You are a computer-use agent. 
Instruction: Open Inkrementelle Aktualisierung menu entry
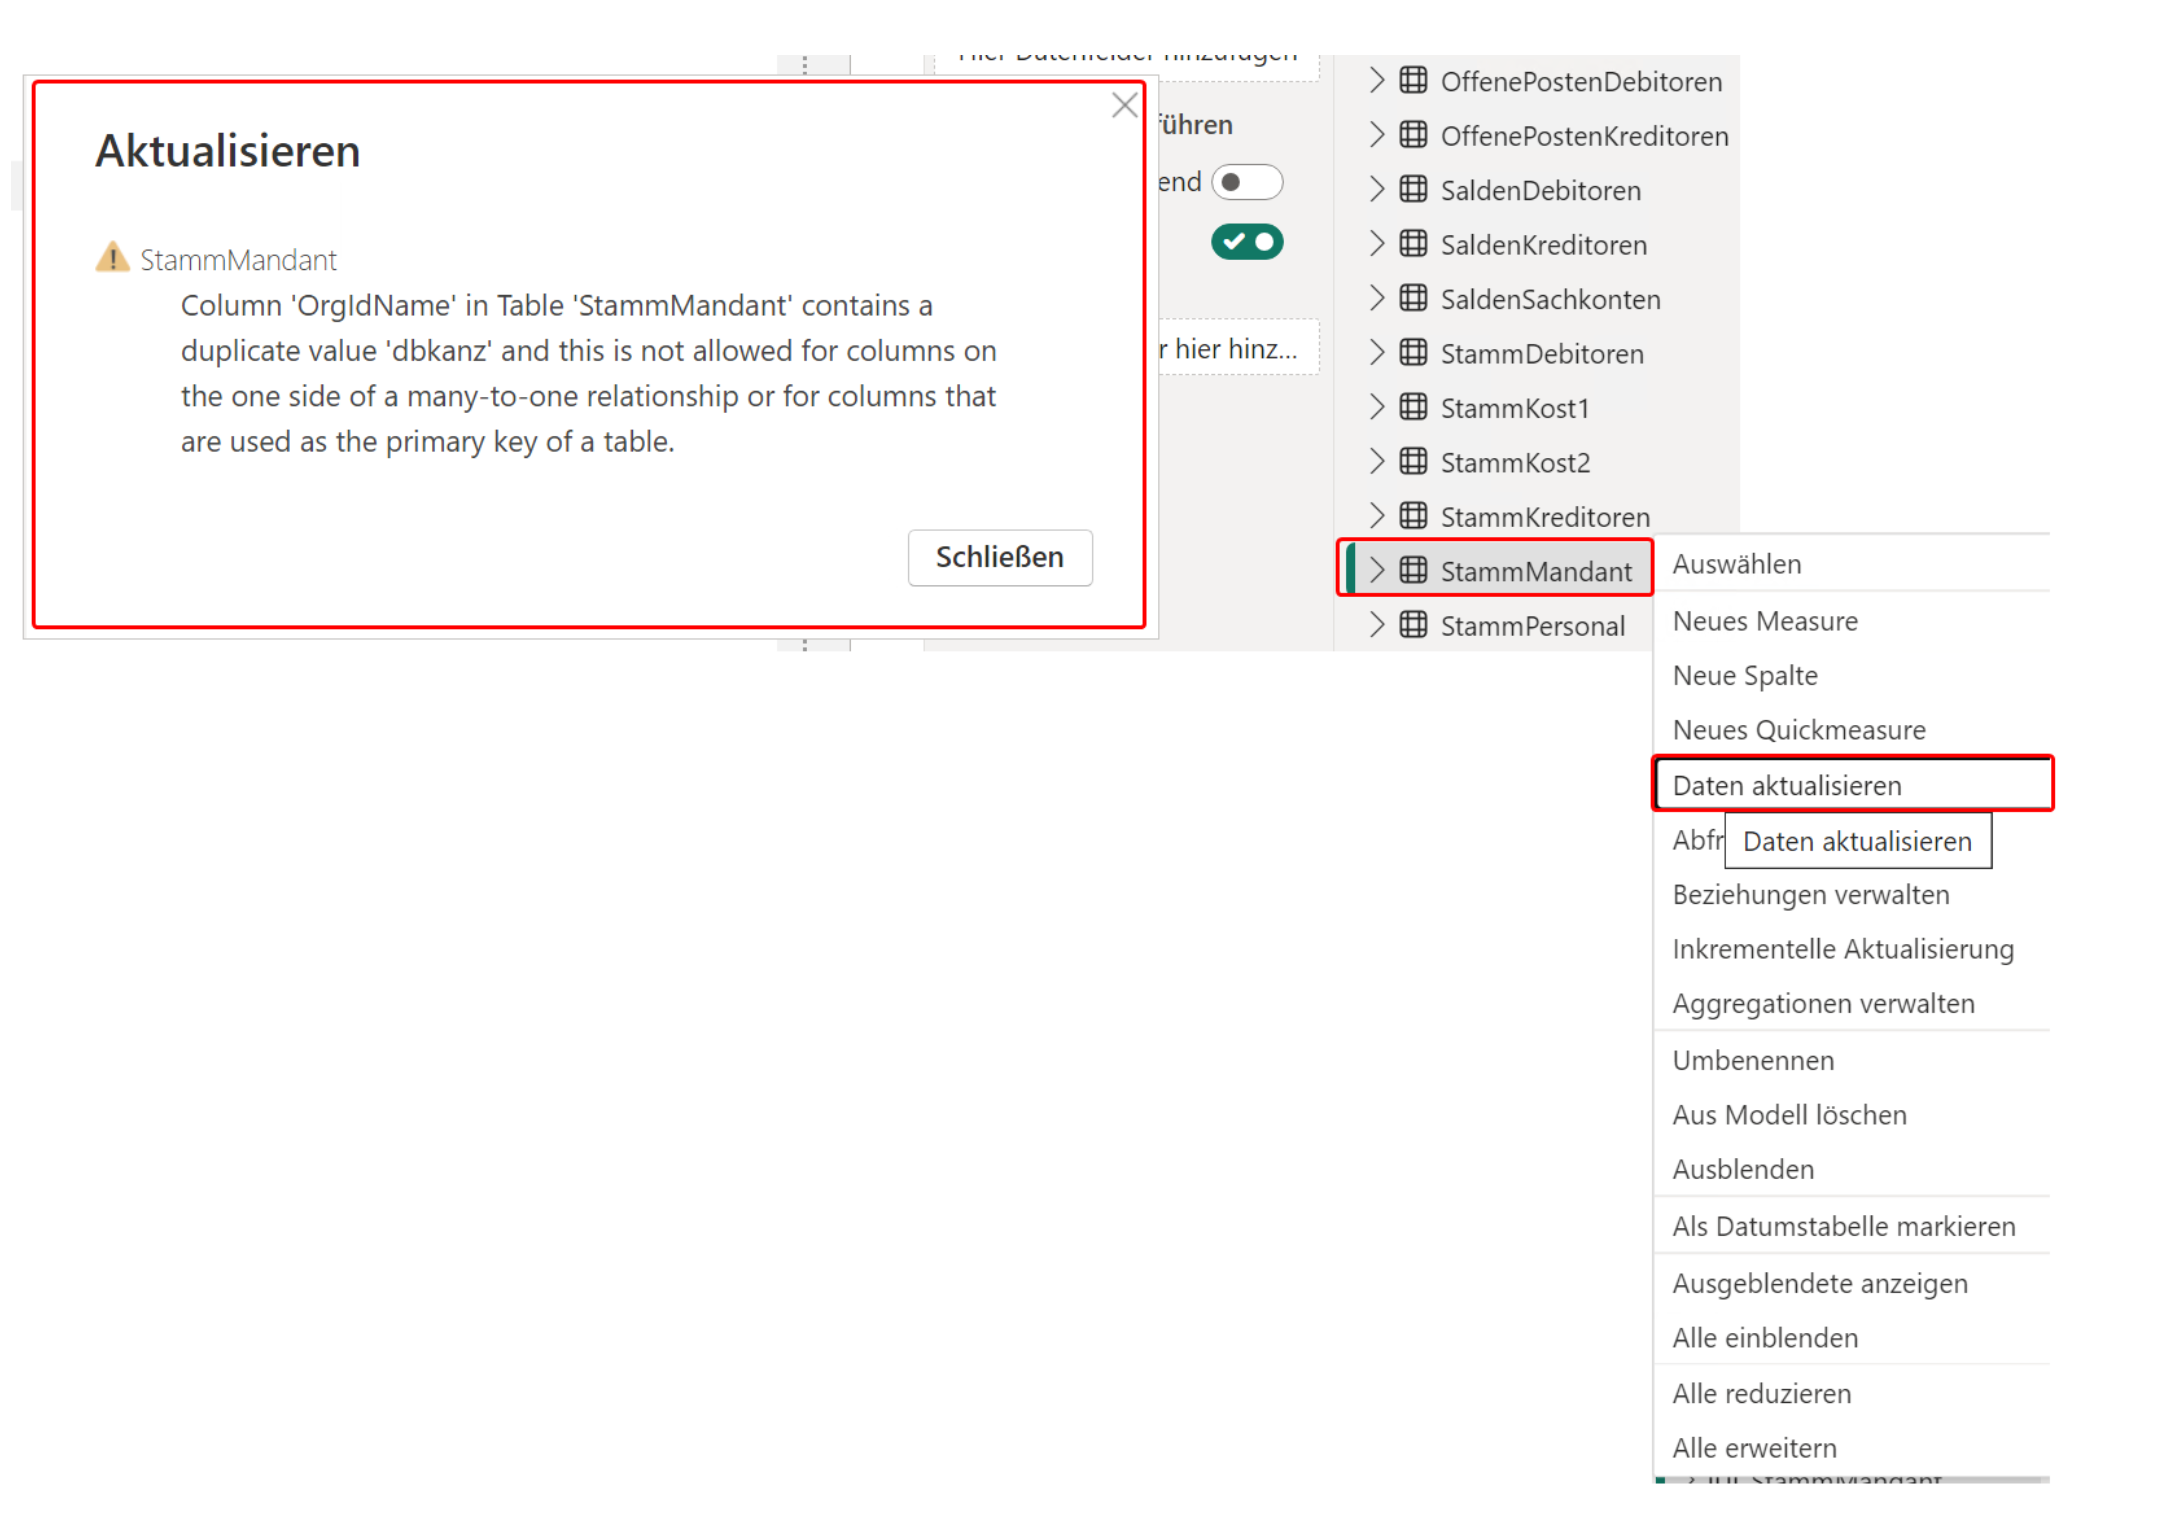pos(1852,949)
